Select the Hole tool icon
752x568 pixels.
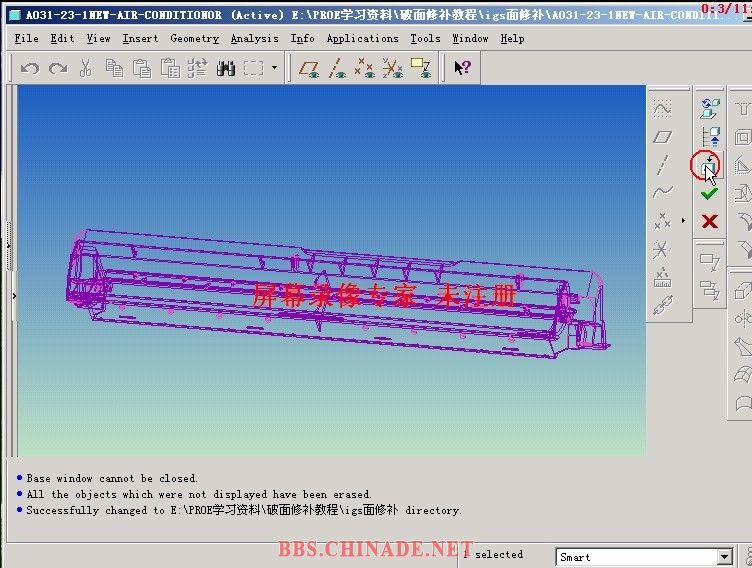pyautogui.click(x=743, y=109)
